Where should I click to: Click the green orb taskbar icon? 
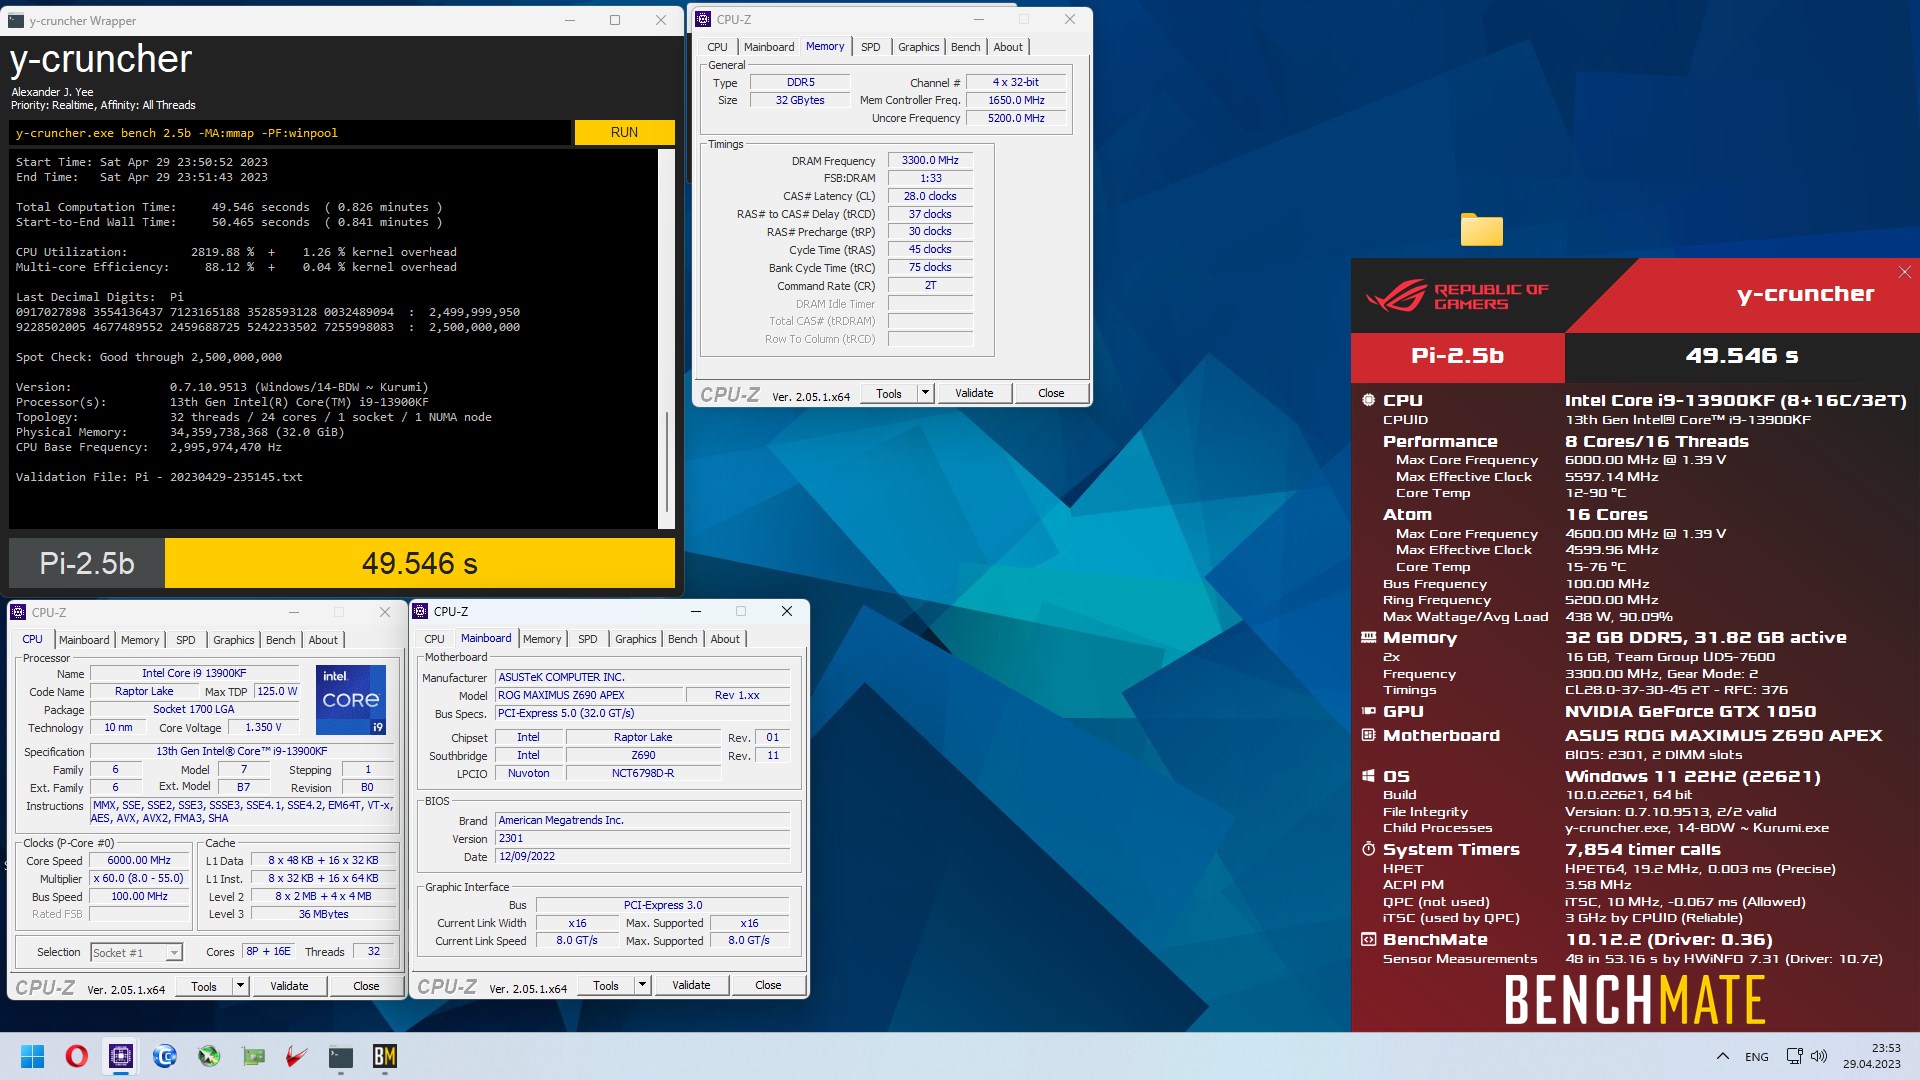[209, 1056]
